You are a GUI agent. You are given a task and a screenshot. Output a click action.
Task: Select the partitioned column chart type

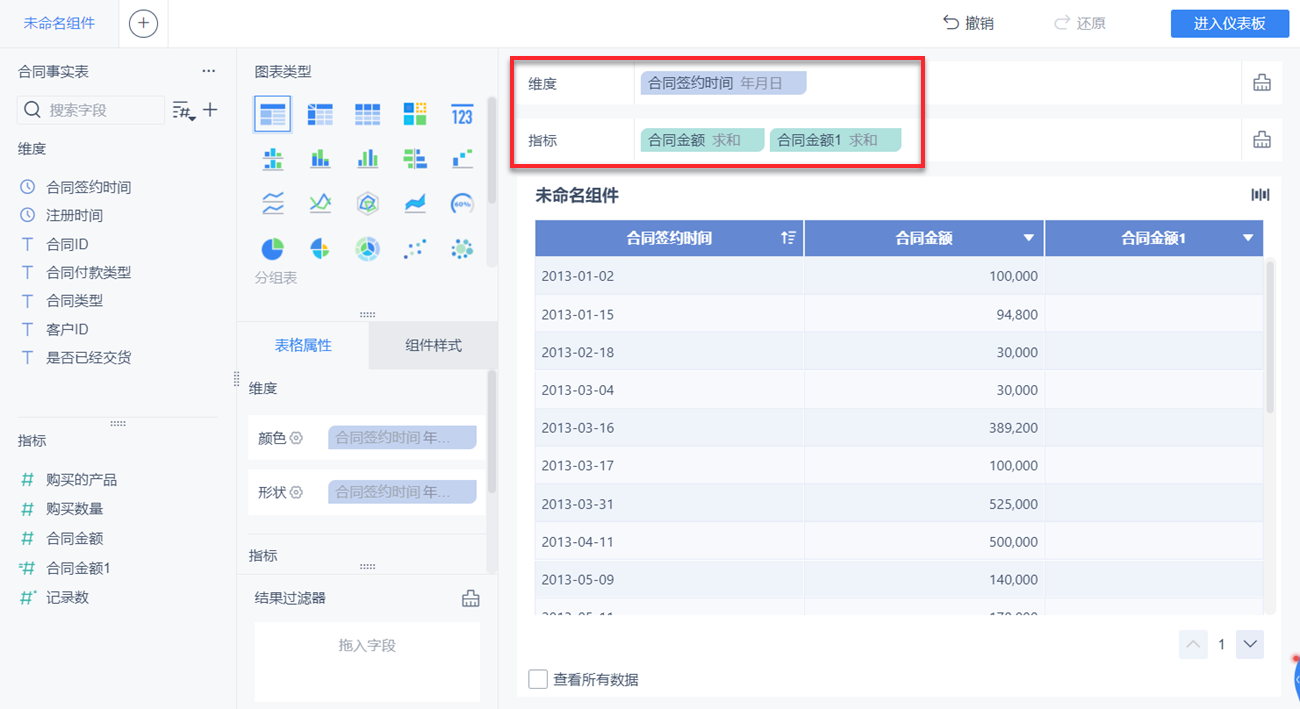coord(272,158)
